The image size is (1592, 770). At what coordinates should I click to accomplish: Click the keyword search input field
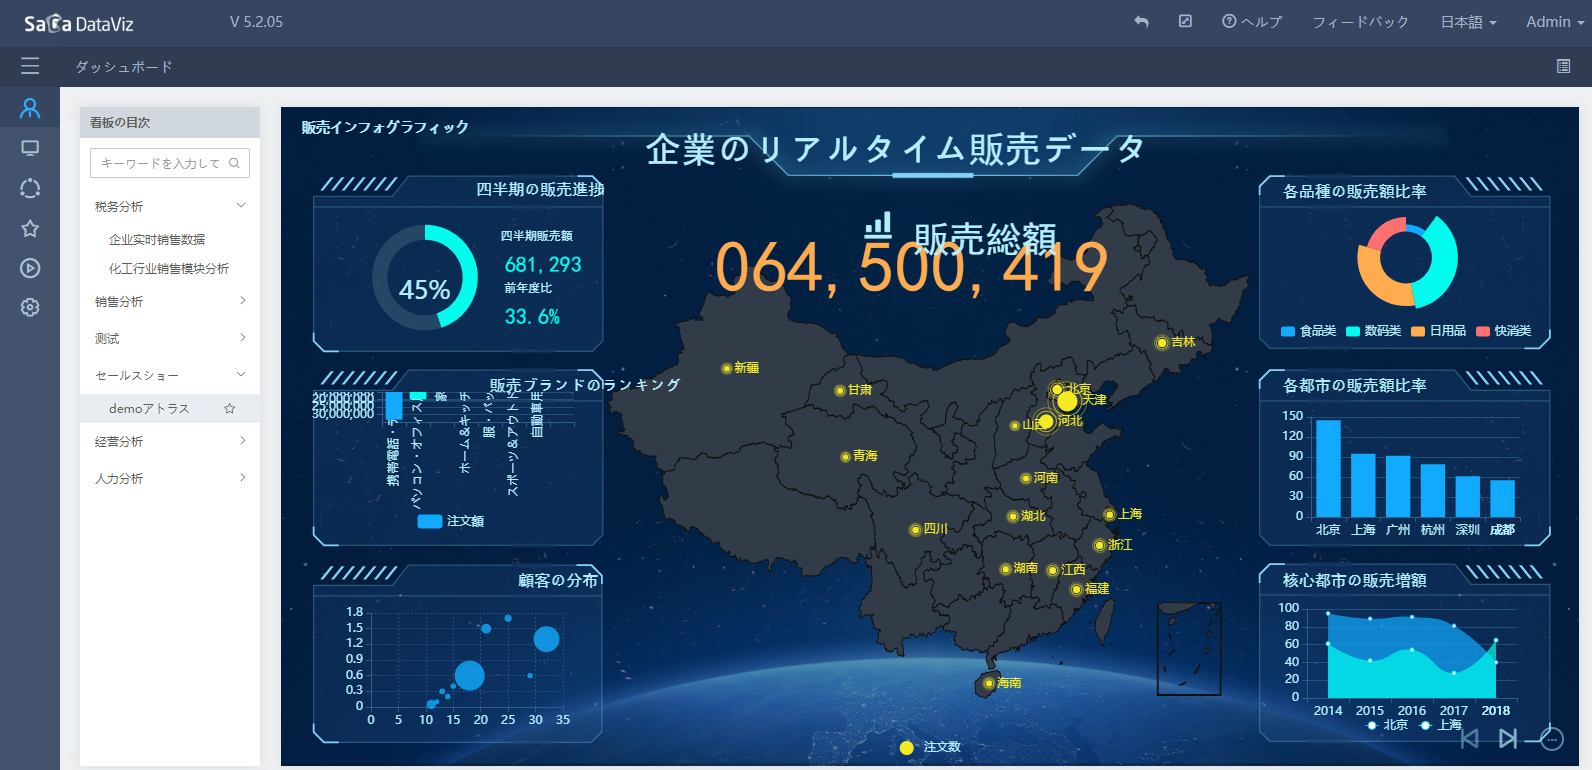point(170,163)
